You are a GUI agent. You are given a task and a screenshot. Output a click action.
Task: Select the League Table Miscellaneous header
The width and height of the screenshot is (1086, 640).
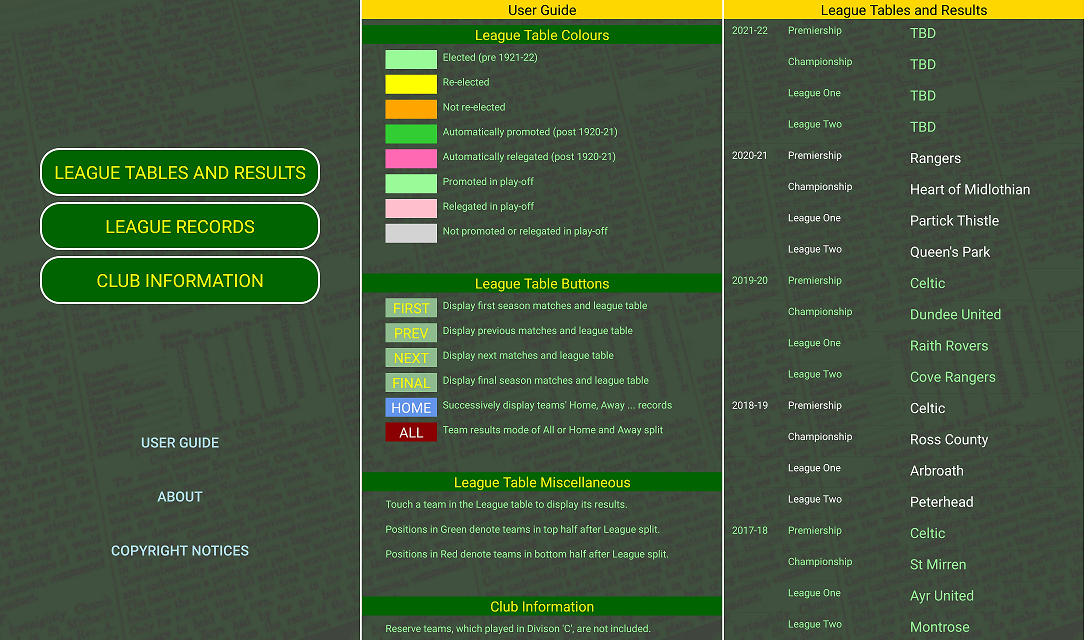(542, 482)
